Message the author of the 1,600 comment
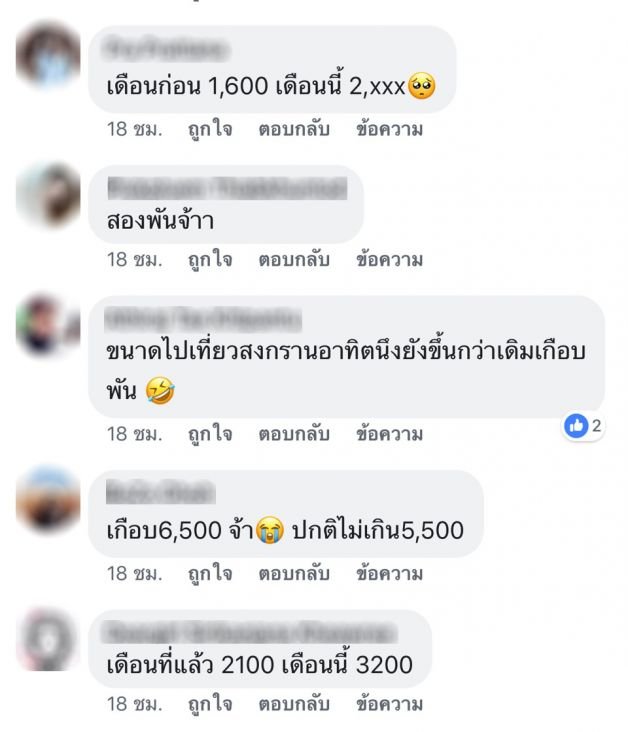The image size is (628, 732). click(389, 129)
